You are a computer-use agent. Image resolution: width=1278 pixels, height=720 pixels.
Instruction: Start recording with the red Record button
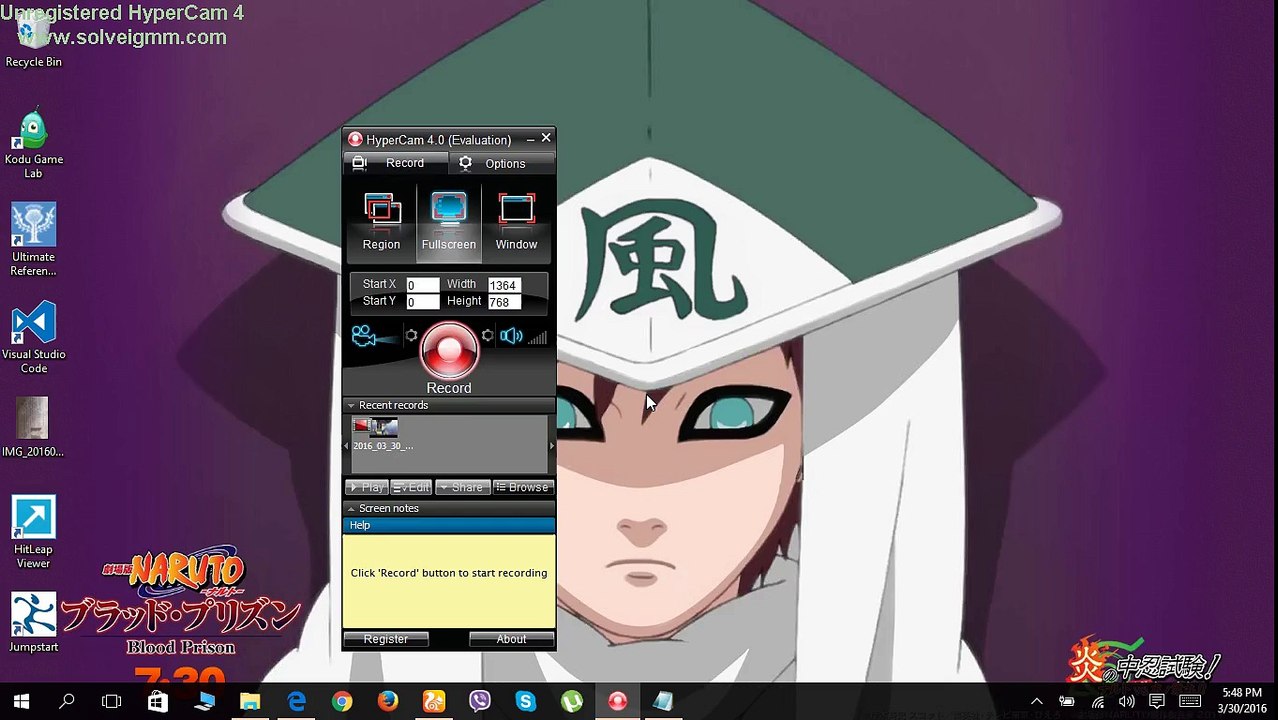point(449,351)
